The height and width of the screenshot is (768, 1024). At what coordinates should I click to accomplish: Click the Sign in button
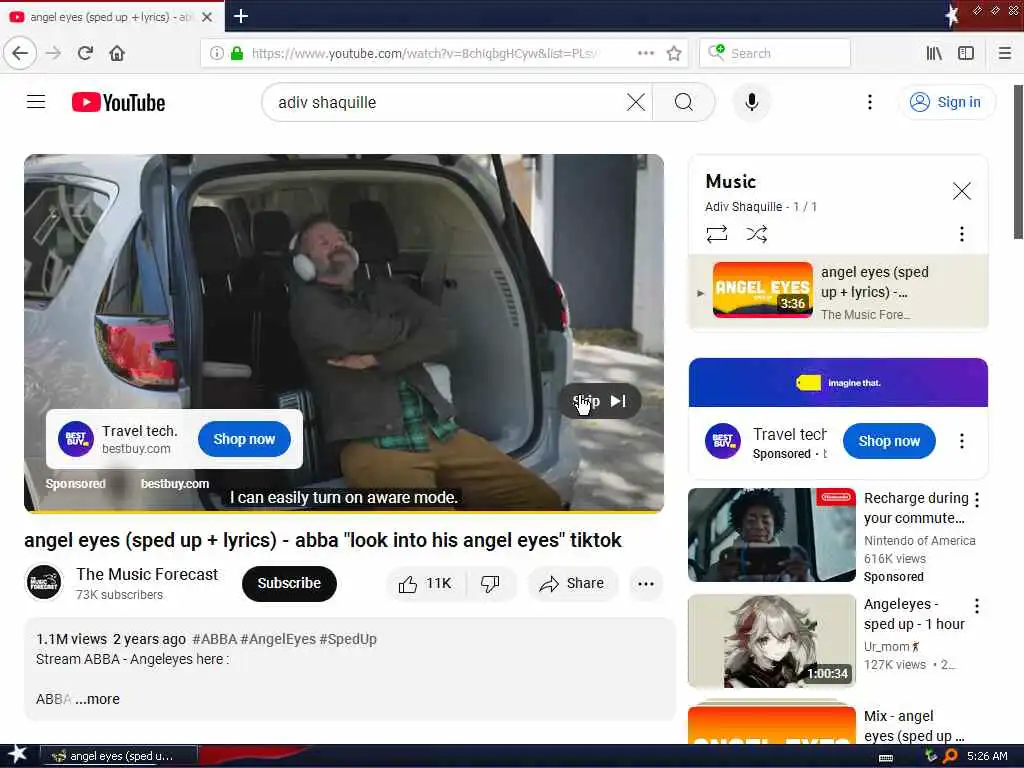click(x=947, y=102)
